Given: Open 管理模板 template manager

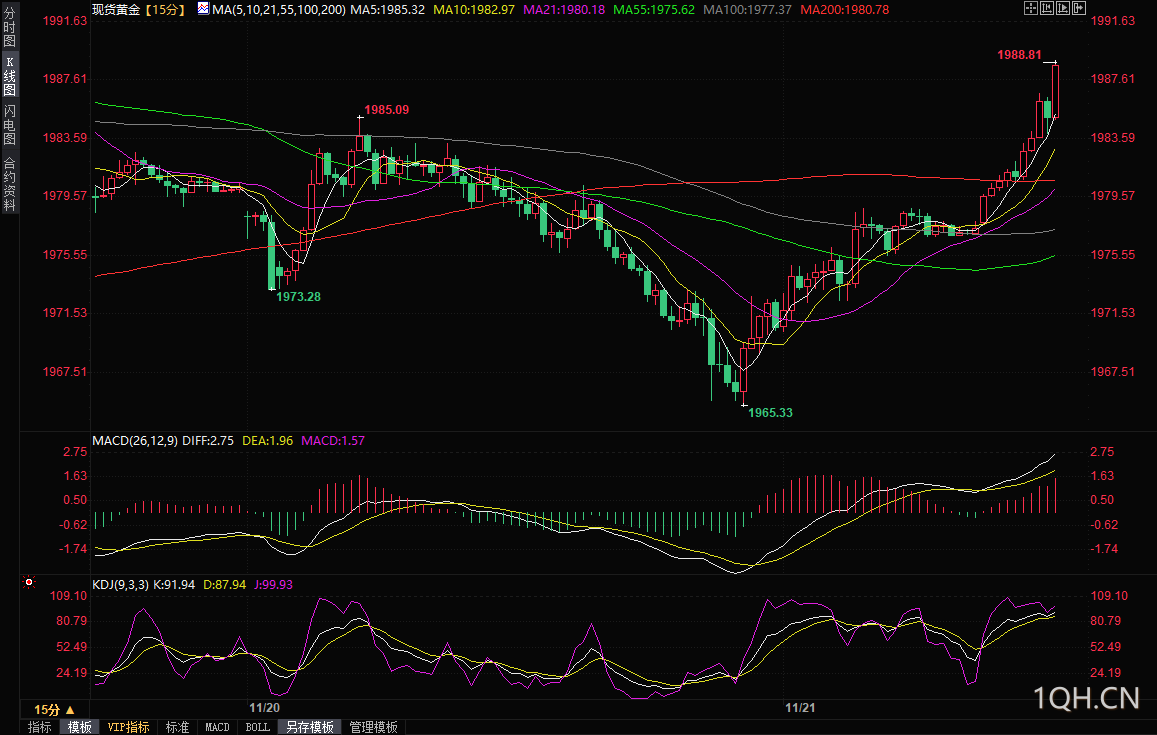Looking at the screenshot, I should point(373,727).
